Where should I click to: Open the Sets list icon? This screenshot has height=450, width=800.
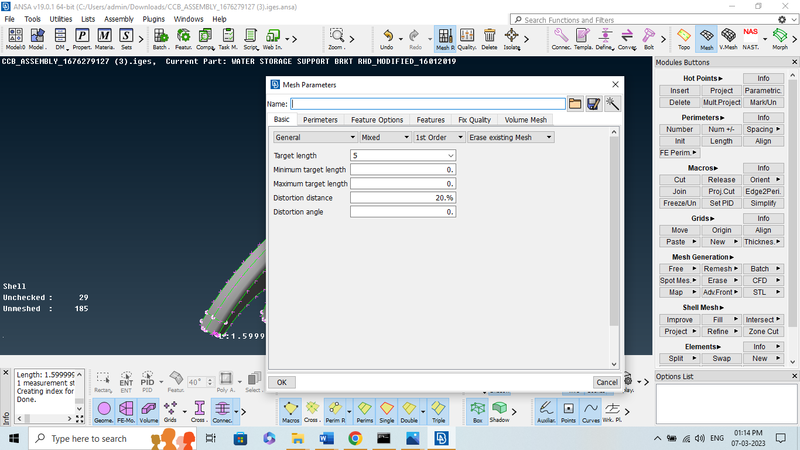(126, 39)
